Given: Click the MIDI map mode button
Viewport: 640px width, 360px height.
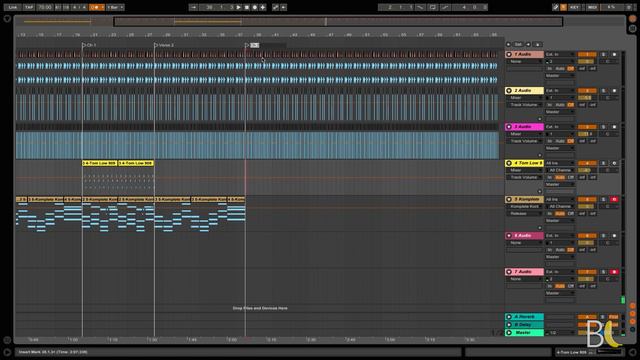Looking at the screenshot, I should (x=592, y=7).
